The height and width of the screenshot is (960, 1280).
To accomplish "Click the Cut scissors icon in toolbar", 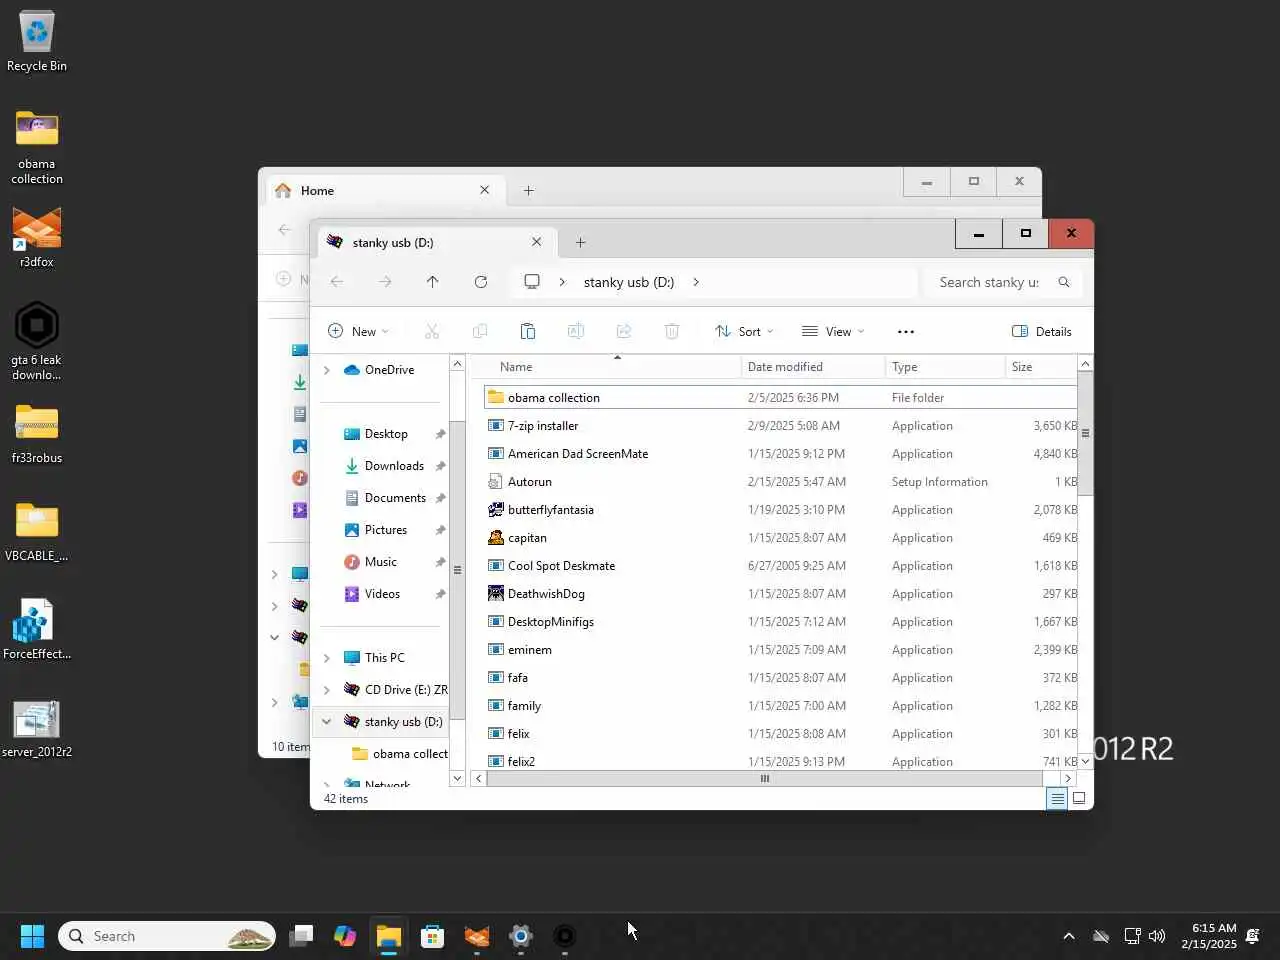I will [432, 331].
